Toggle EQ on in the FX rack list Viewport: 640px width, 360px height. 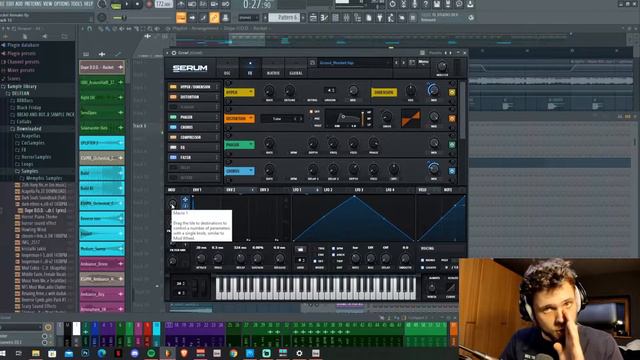tap(173, 147)
